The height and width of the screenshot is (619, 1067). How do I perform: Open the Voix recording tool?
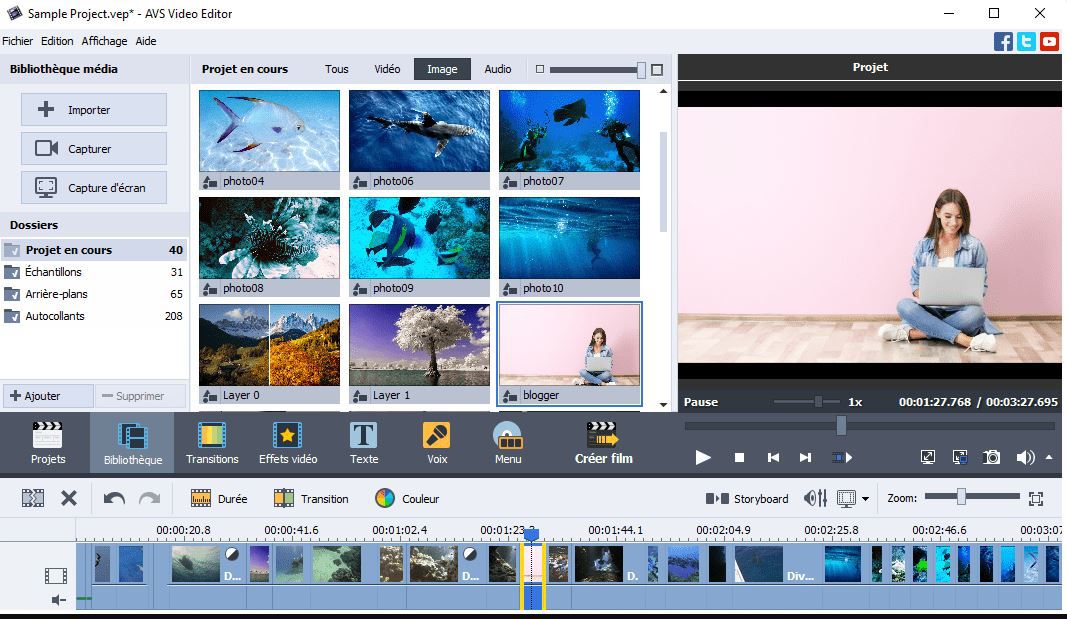click(436, 443)
